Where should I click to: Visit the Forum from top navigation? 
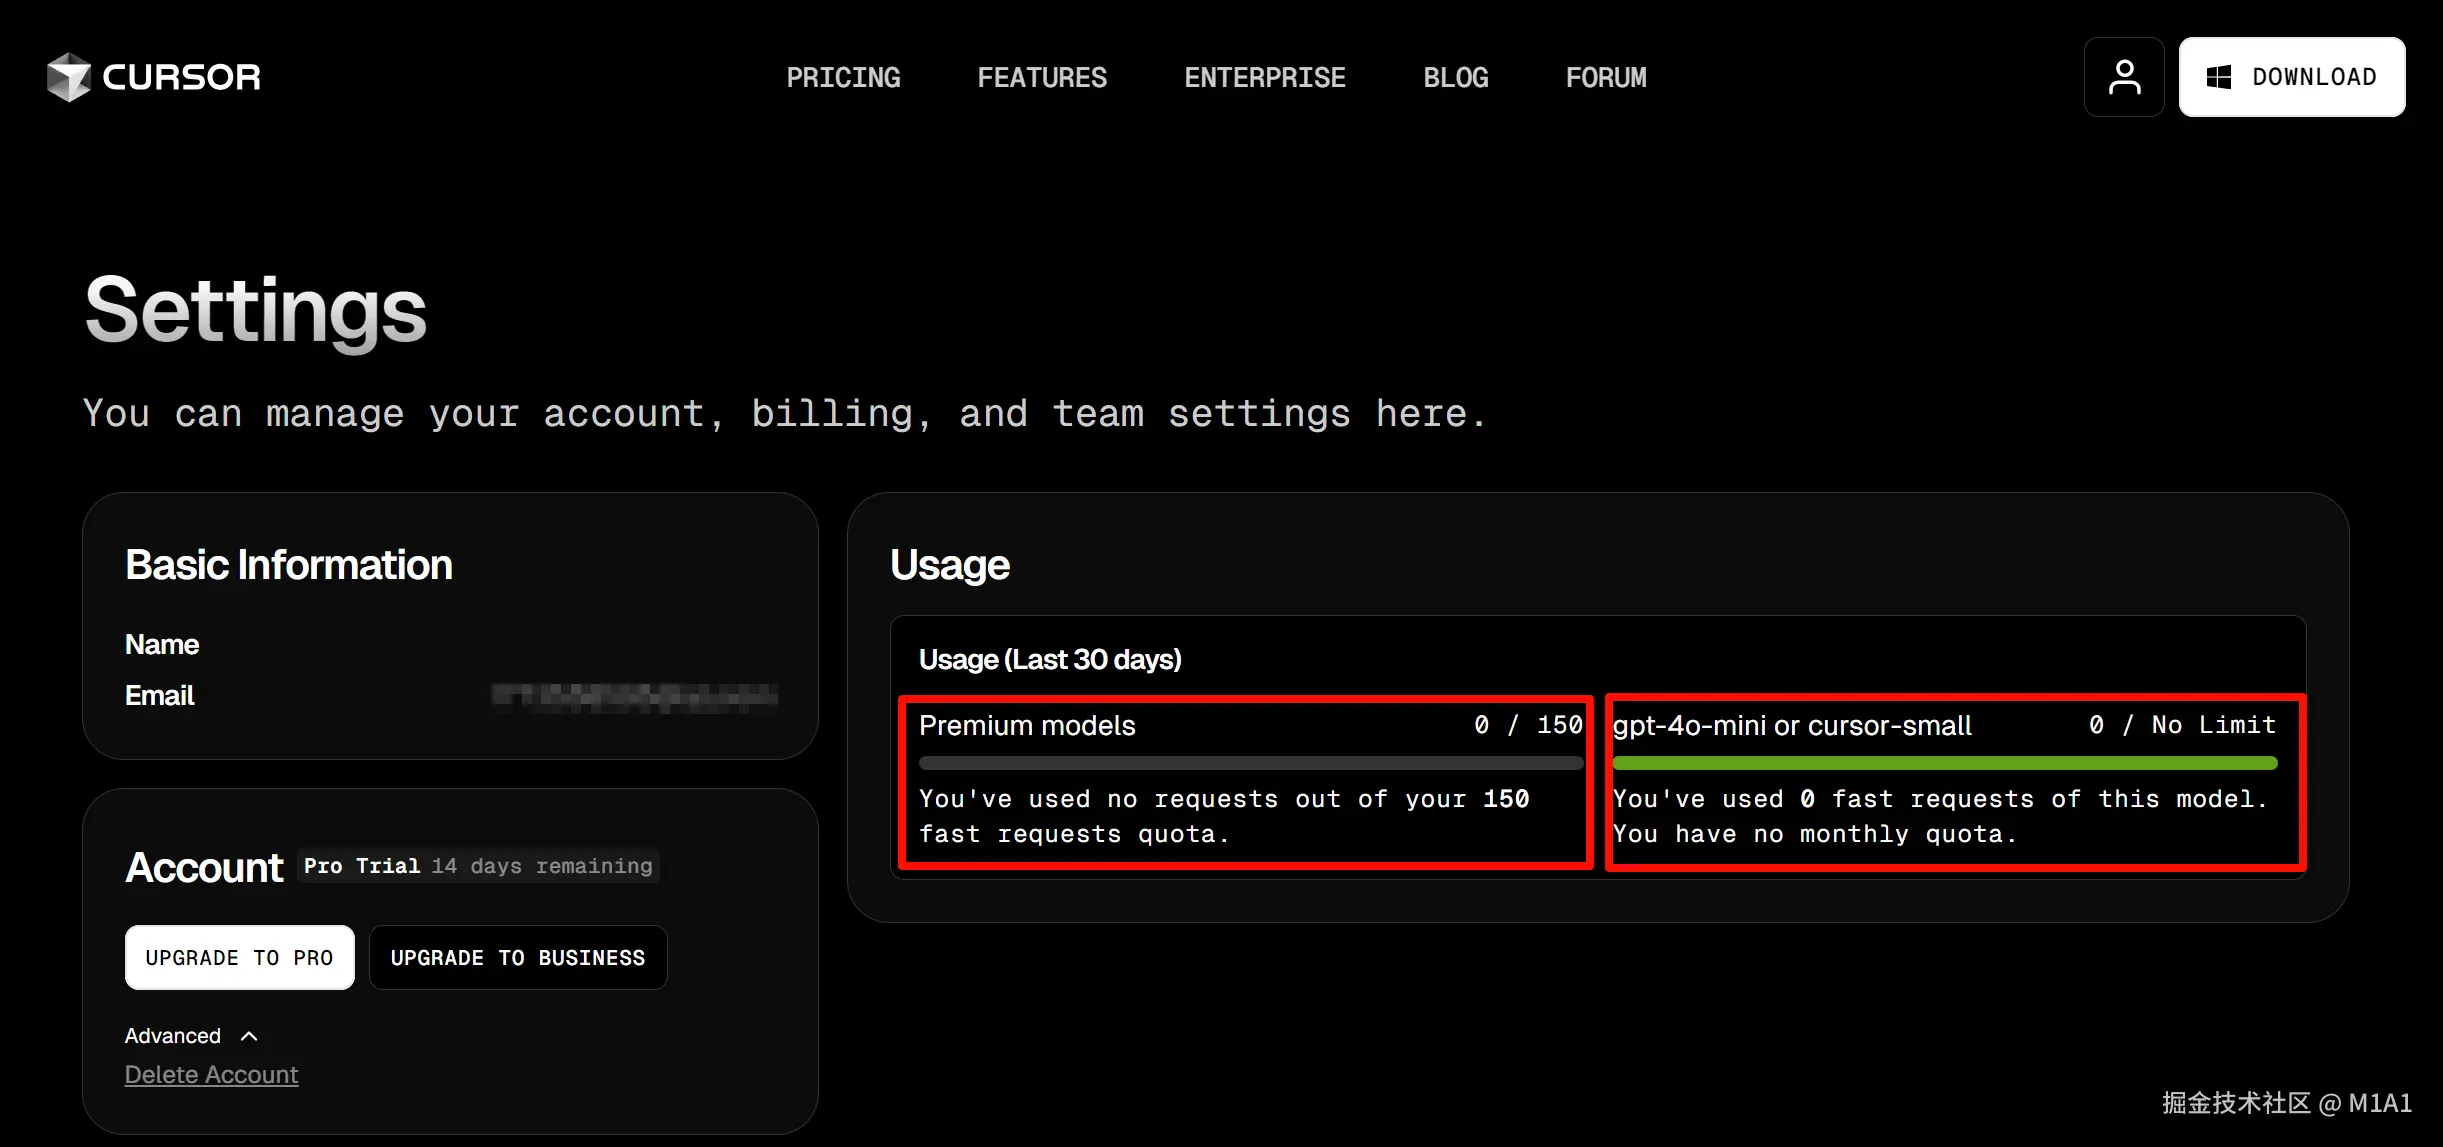pyautogui.click(x=1606, y=77)
